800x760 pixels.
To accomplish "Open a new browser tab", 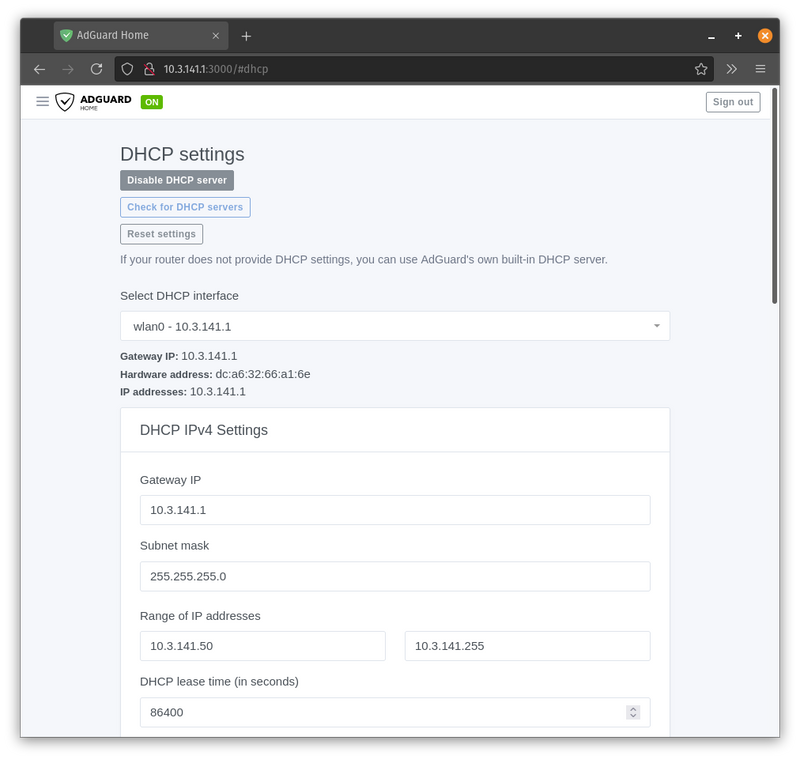I will 246,36.
